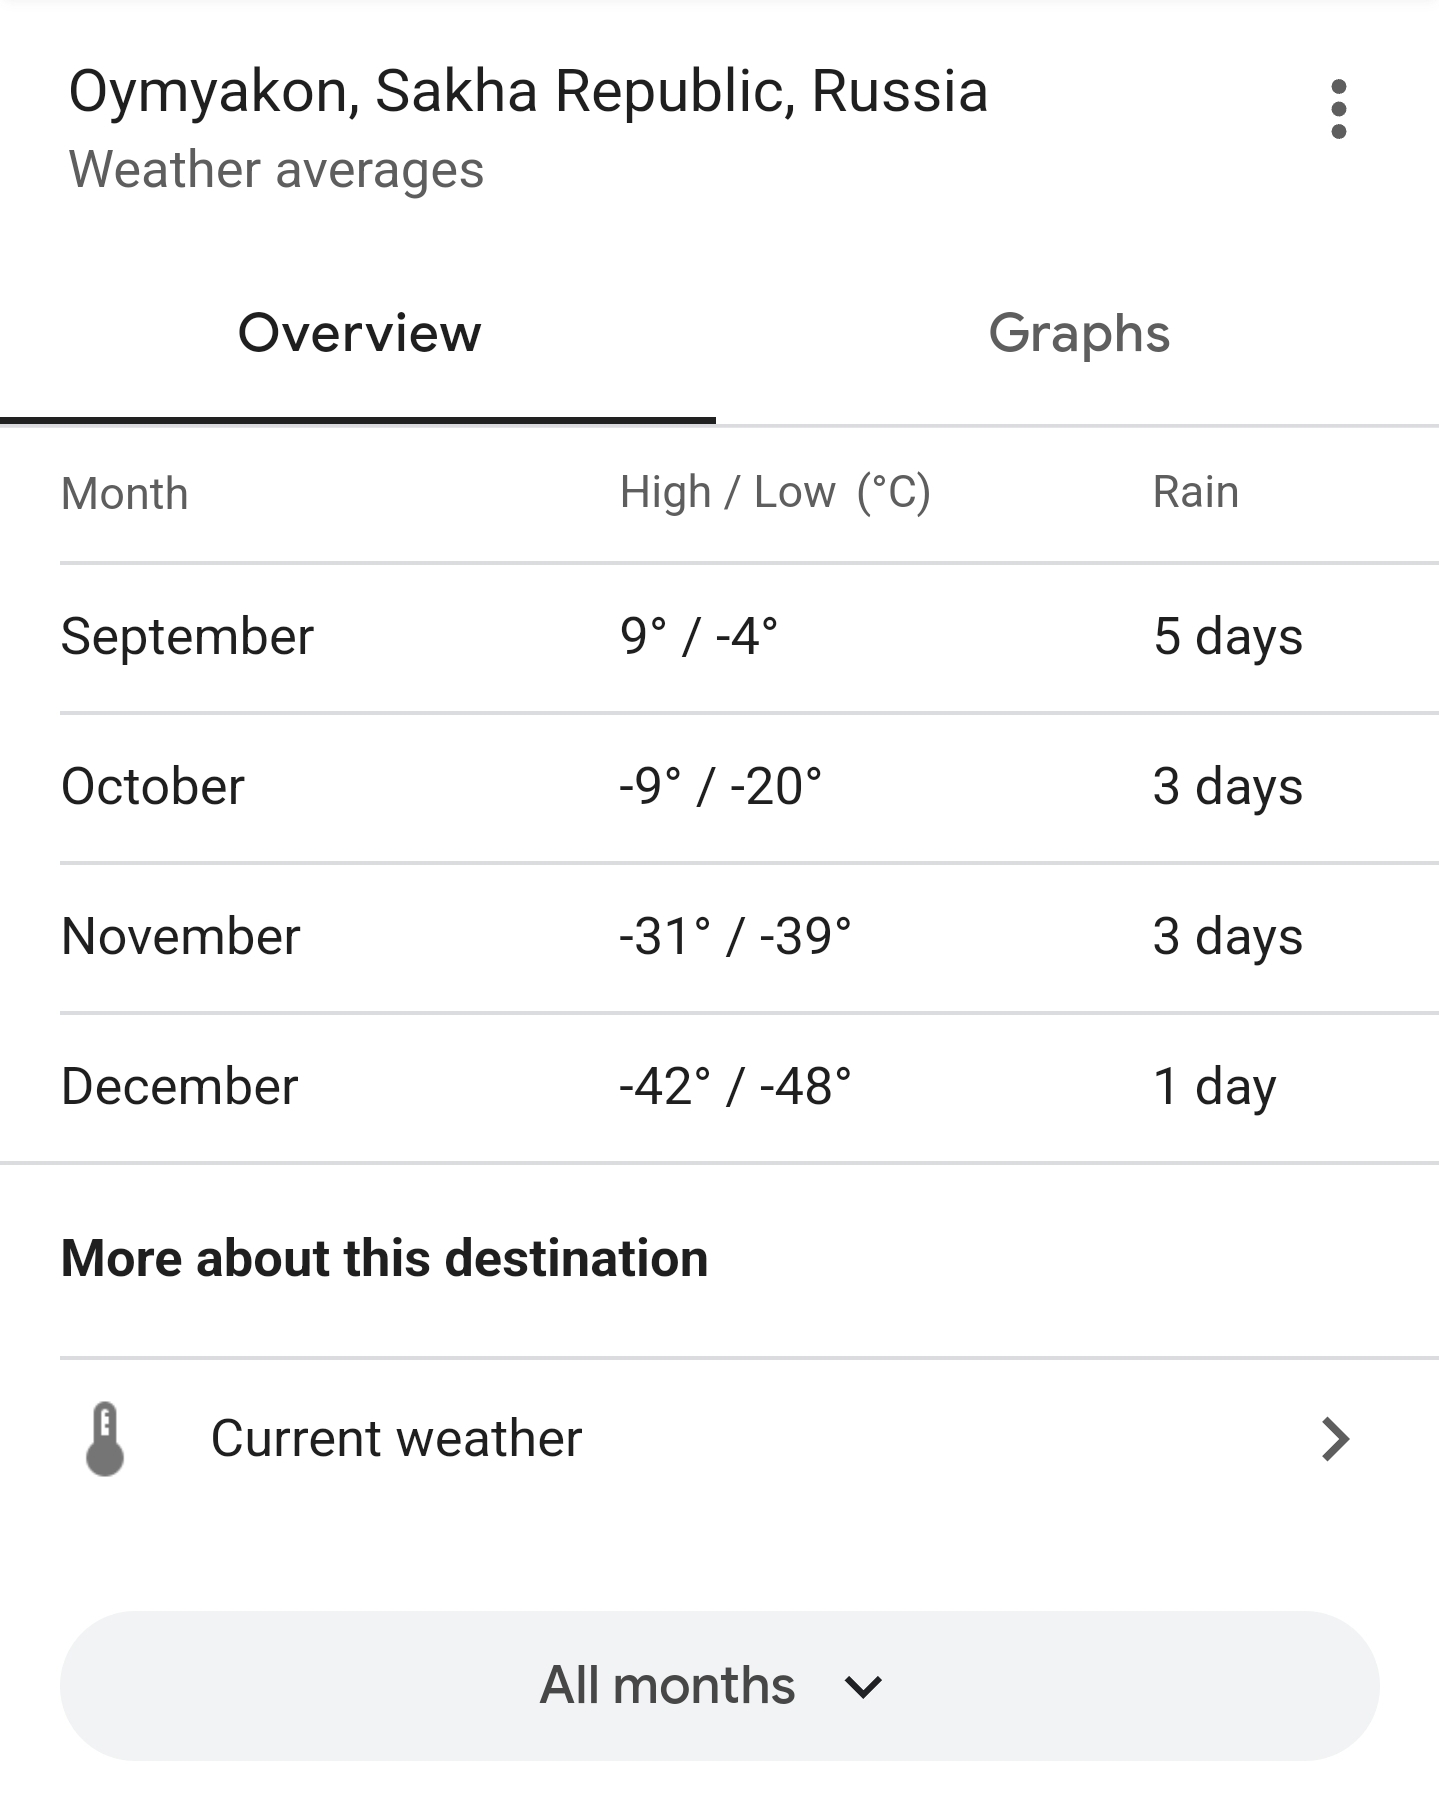This screenshot has width=1439, height=1804.
Task: Switch to the Graphs tab
Action: pos(1079,333)
